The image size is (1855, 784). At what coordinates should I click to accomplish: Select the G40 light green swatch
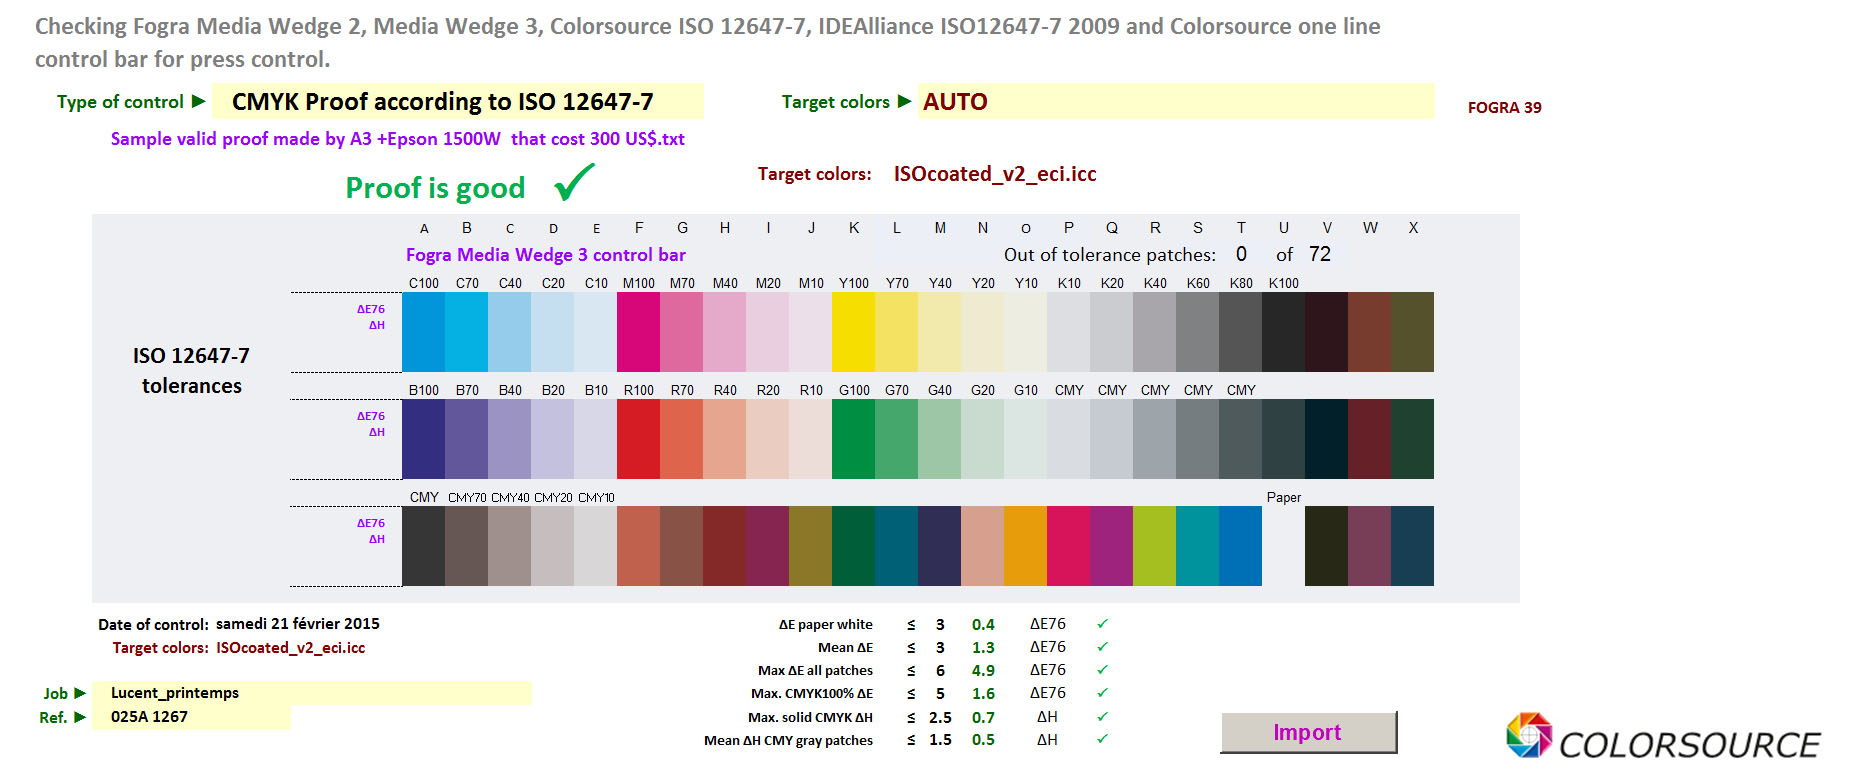pyautogui.click(x=939, y=439)
